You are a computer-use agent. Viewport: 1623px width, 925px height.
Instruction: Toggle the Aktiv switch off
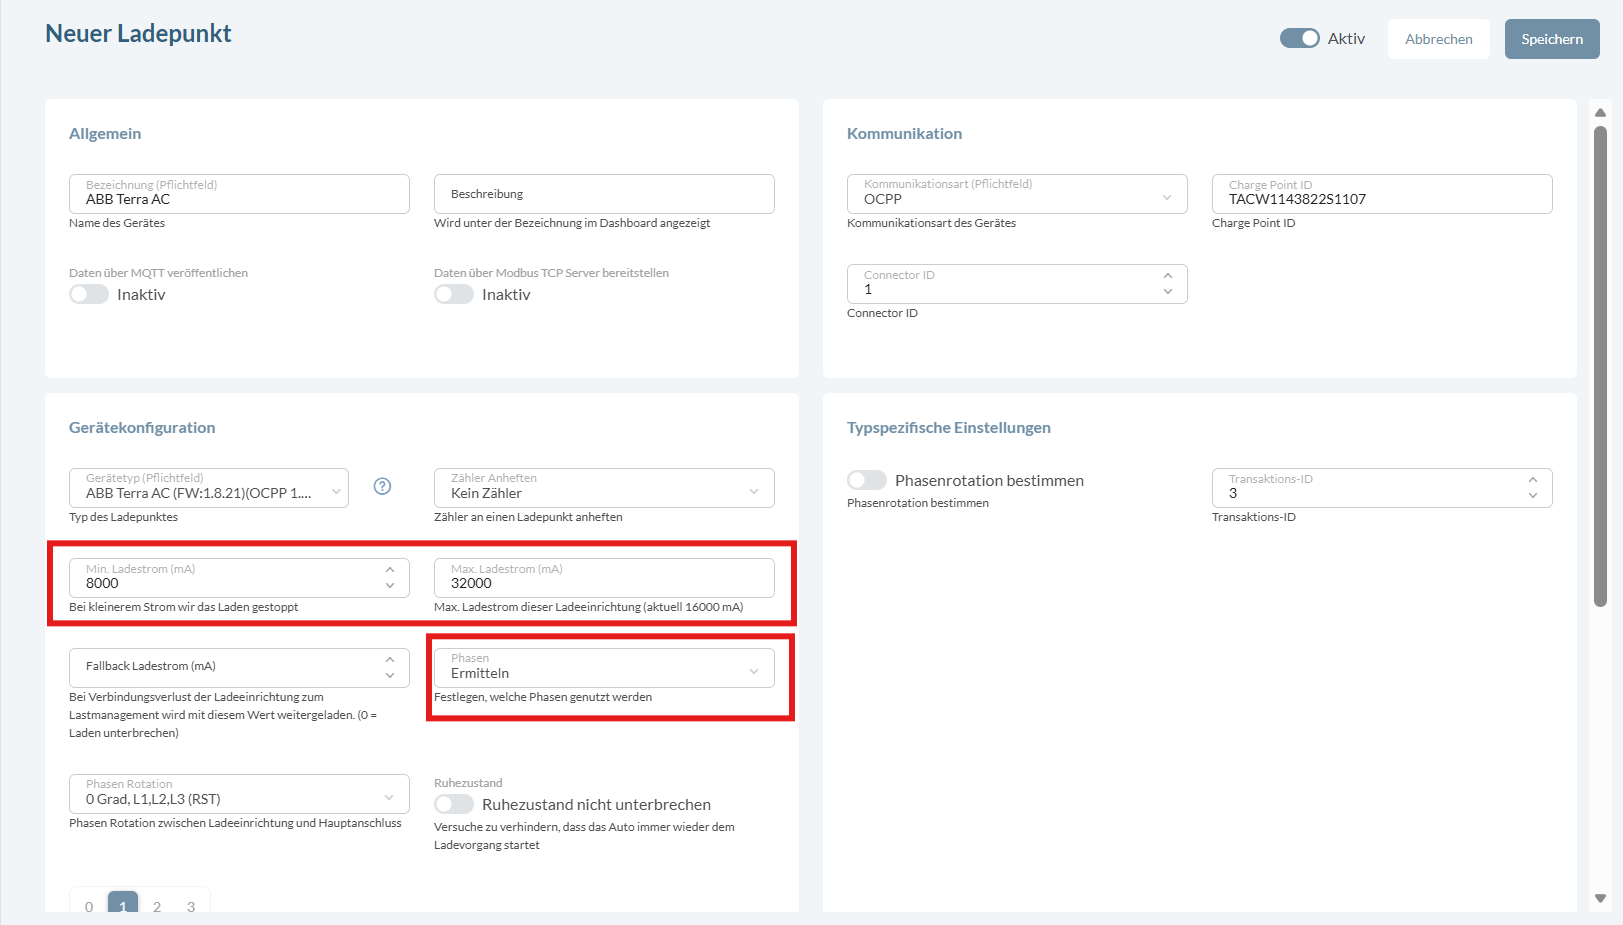click(x=1299, y=38)
